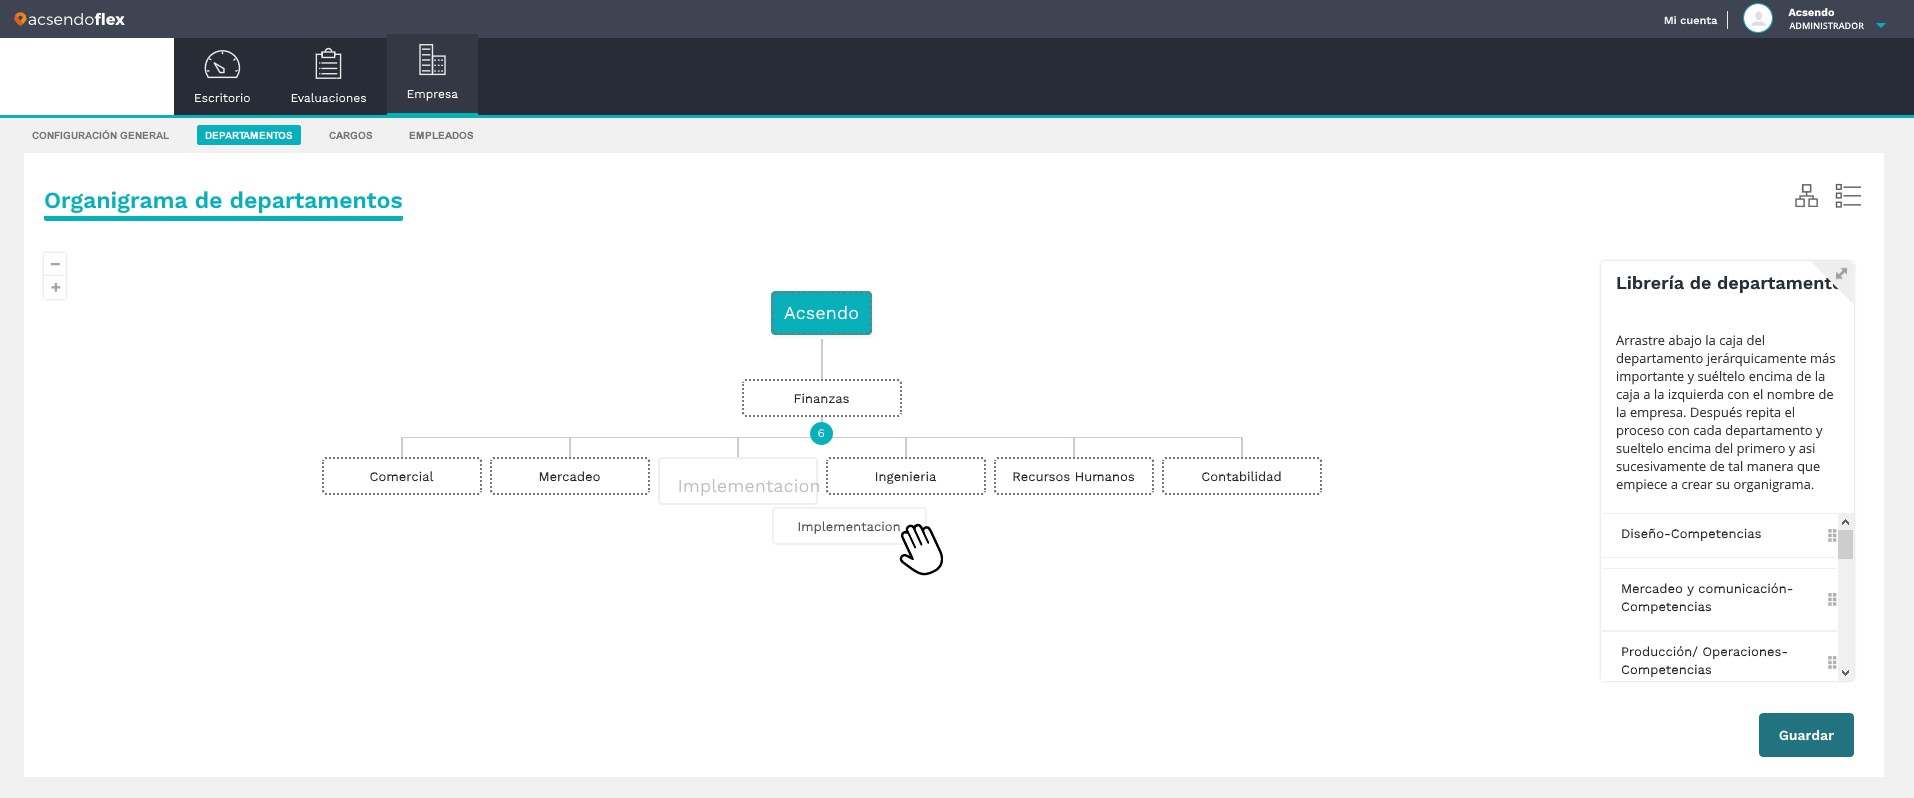Open the Escritorio dashboard tab
This screenshot has width=1914, height=798.
point(222,76)
